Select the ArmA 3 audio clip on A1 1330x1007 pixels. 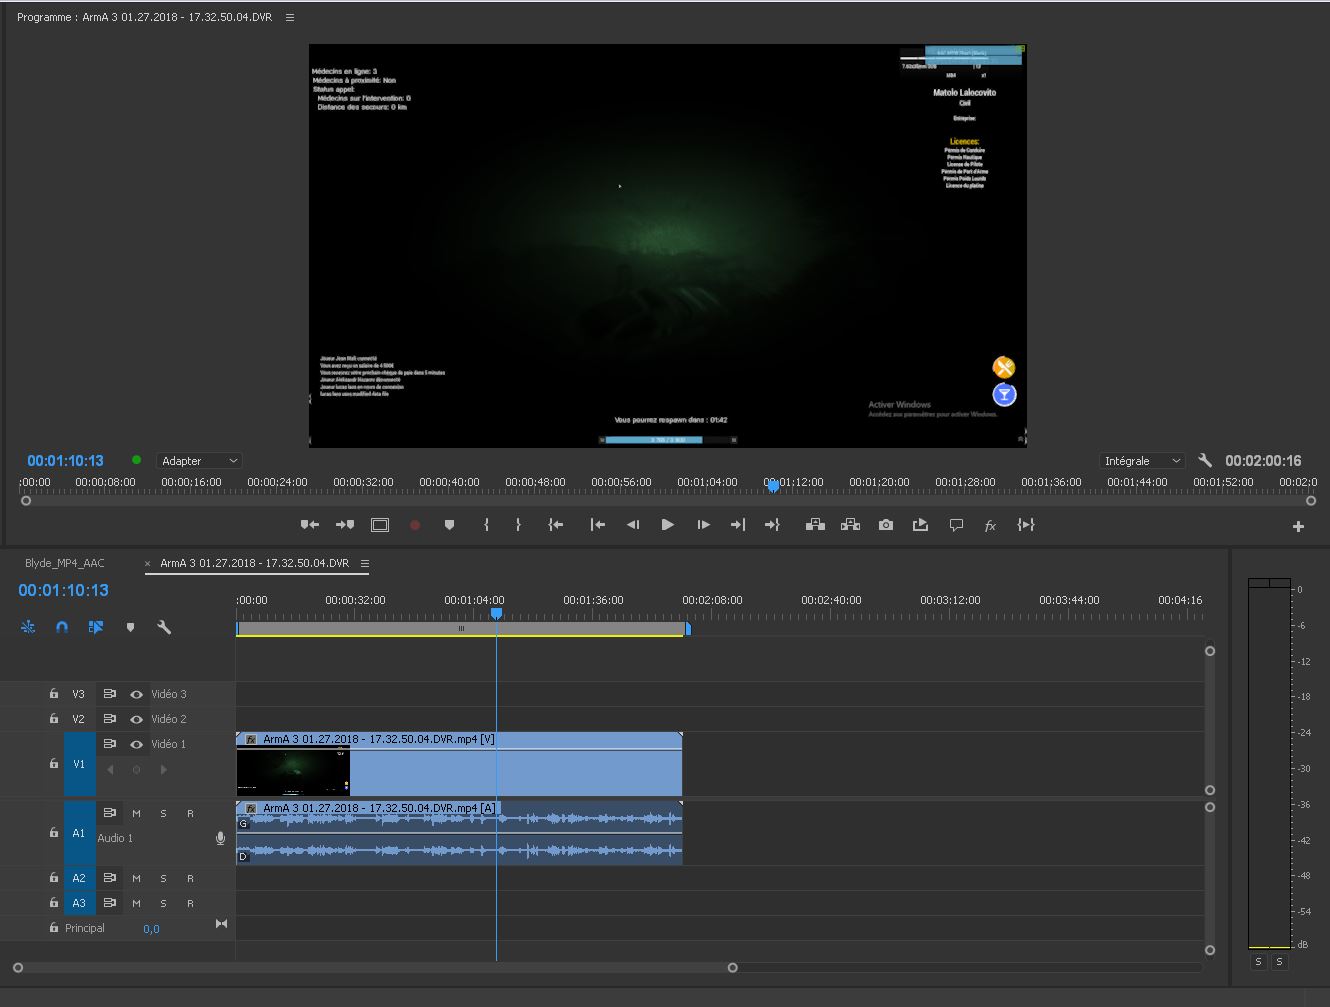click(x=459, y=833)
